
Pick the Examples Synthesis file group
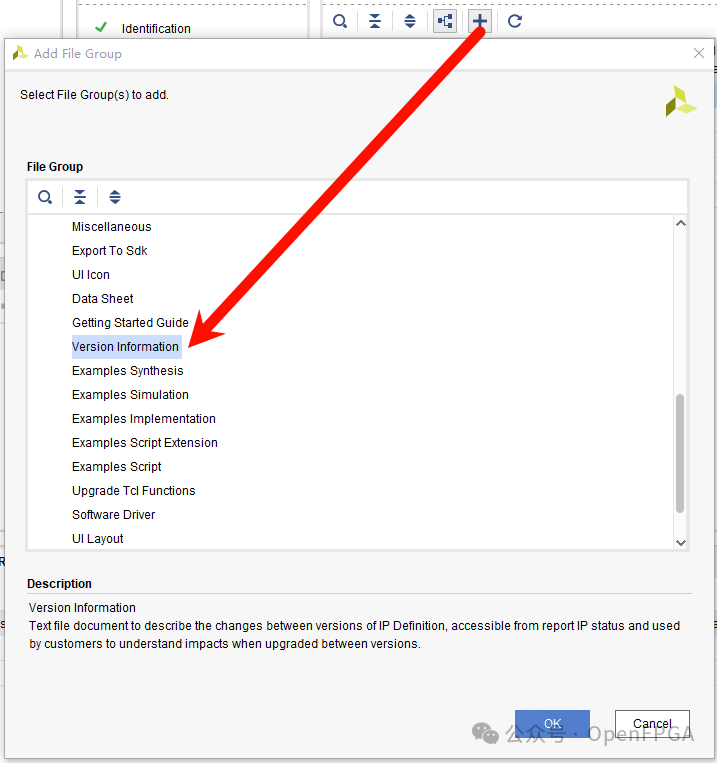click(128, 371)
